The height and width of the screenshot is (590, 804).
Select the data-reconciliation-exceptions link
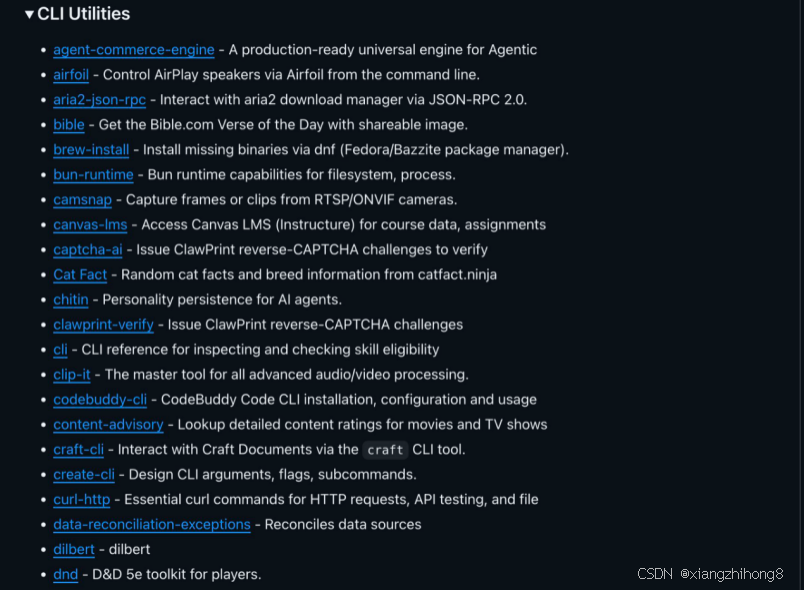tap(151, 525)
